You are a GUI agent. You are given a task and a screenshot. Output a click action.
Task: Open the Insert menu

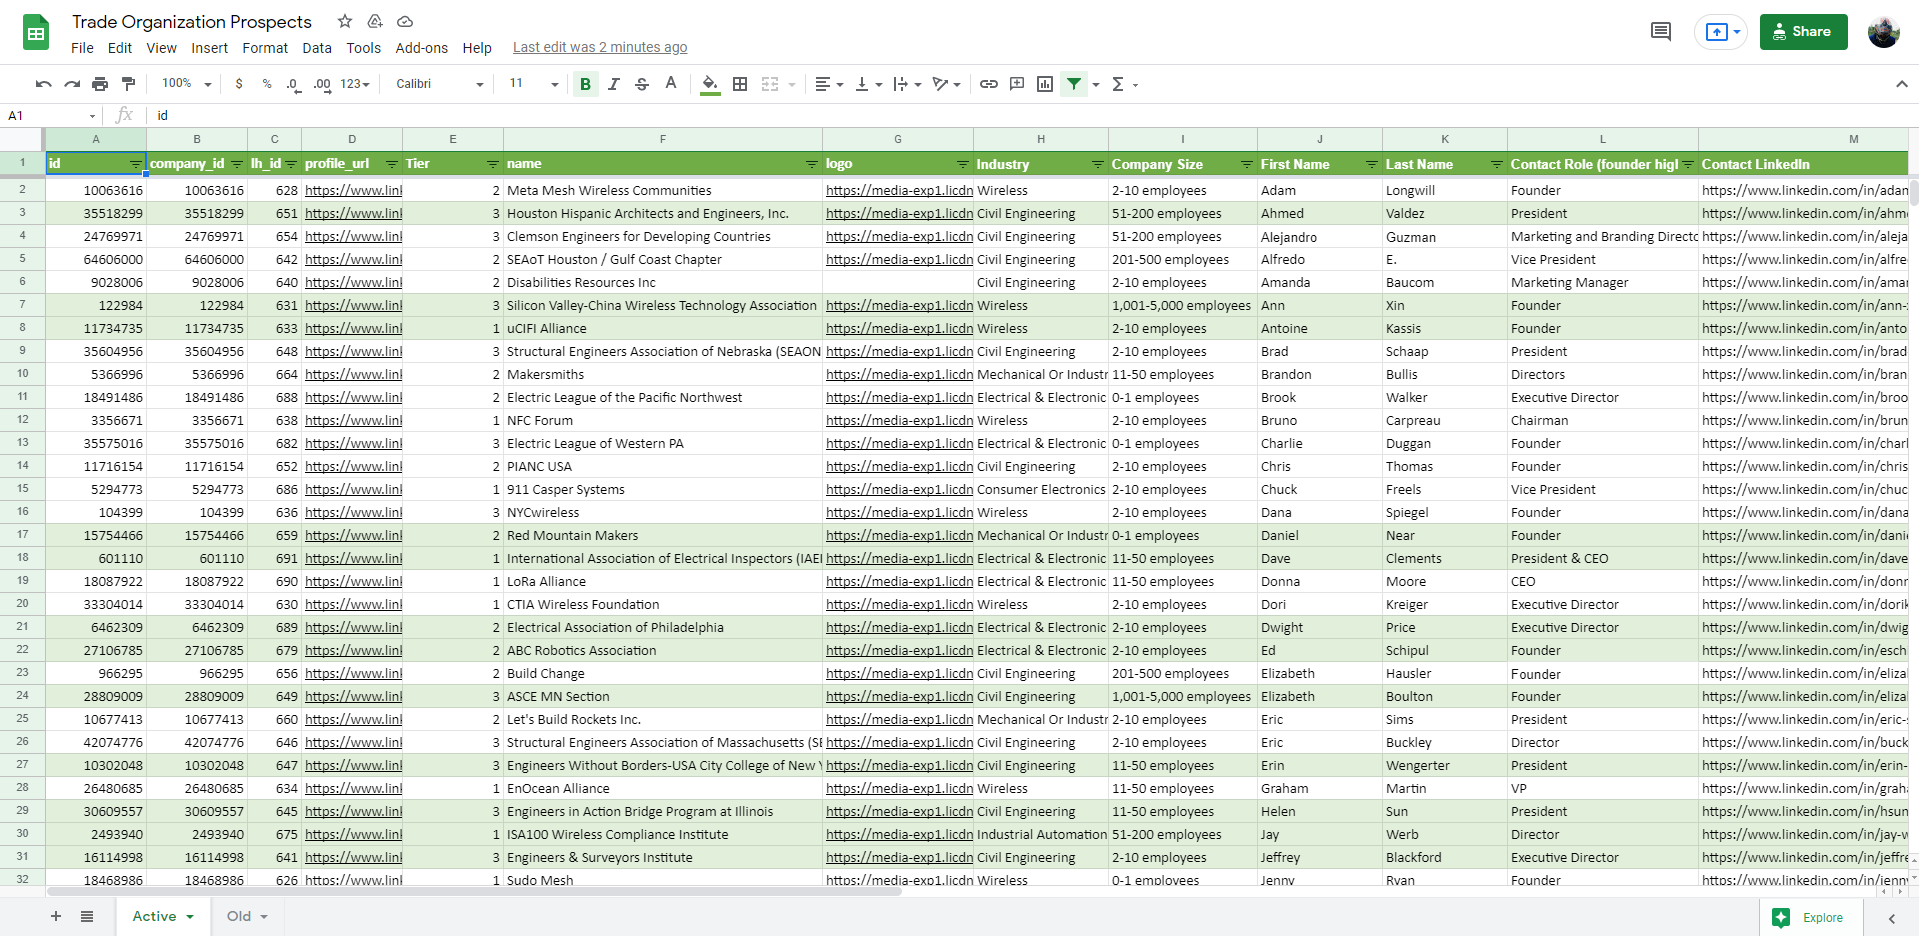click(210, 48)
